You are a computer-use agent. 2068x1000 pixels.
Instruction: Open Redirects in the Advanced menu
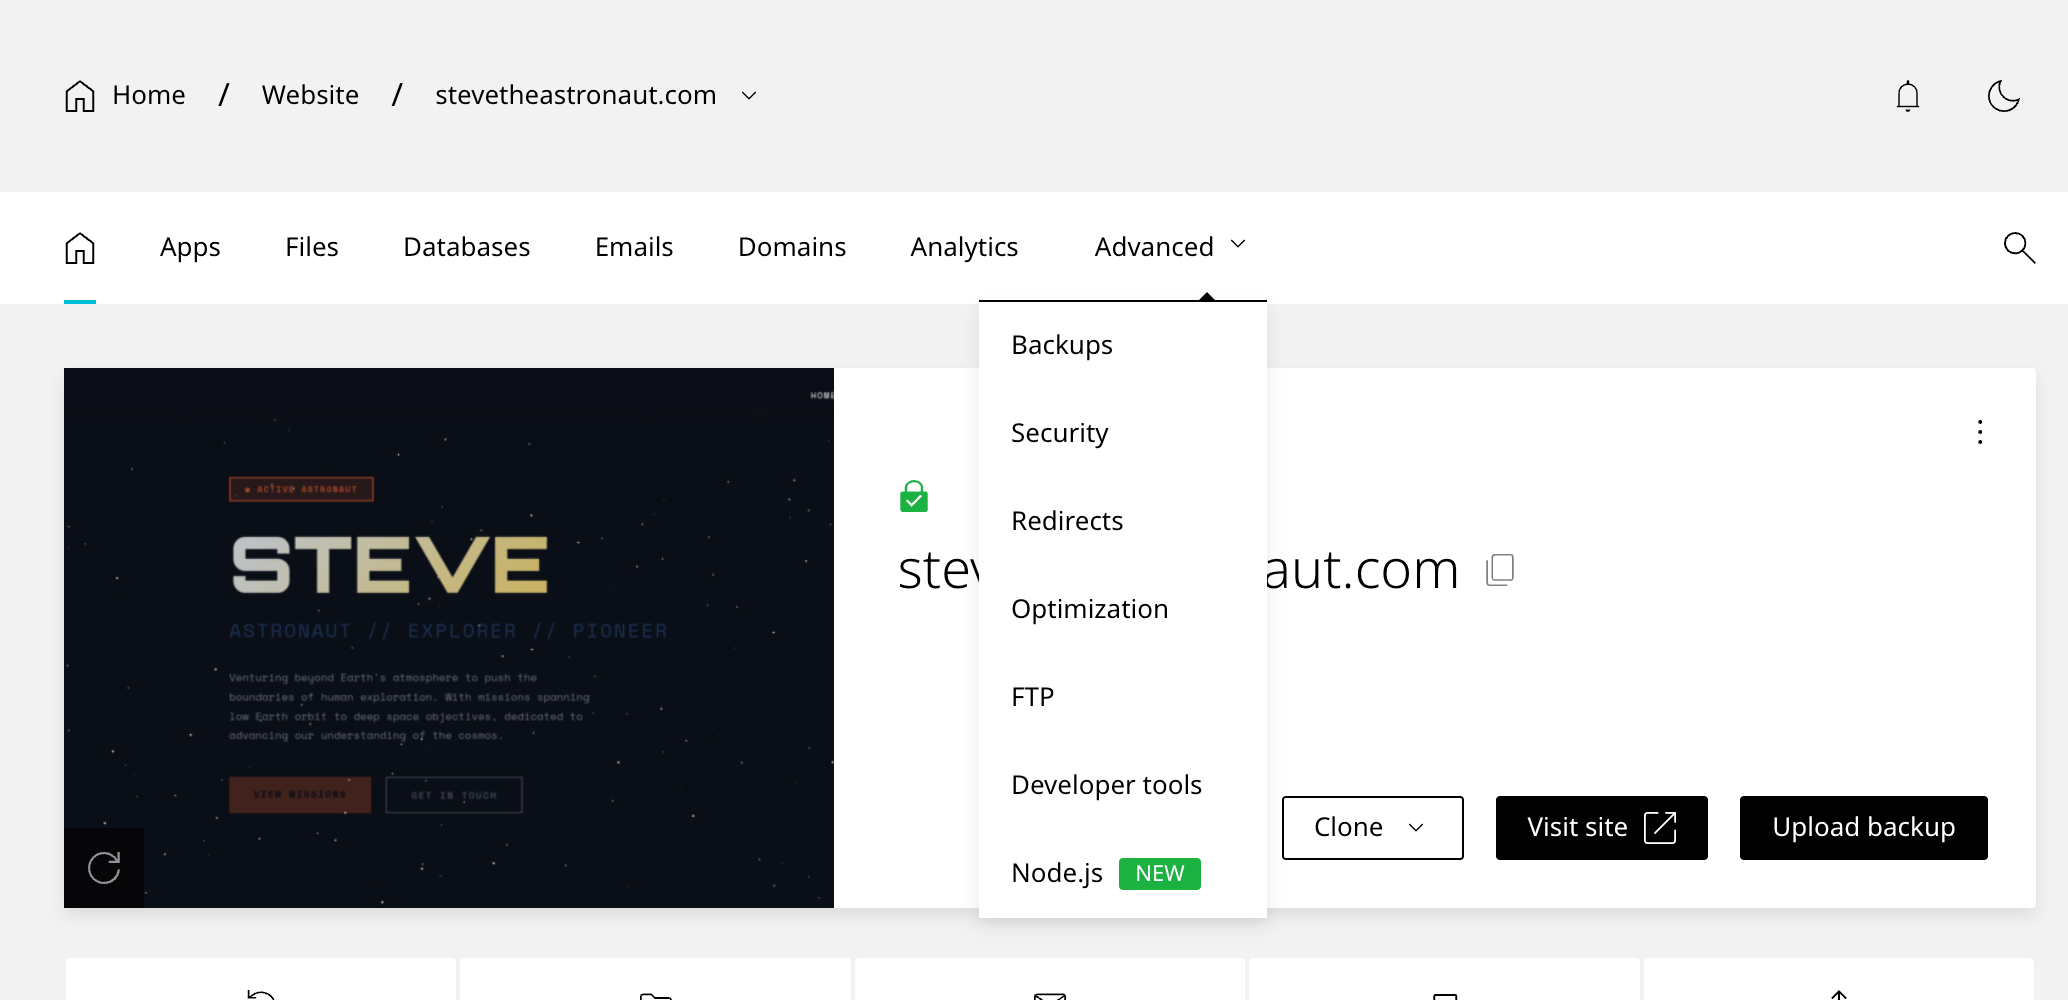click(1067, 521)
